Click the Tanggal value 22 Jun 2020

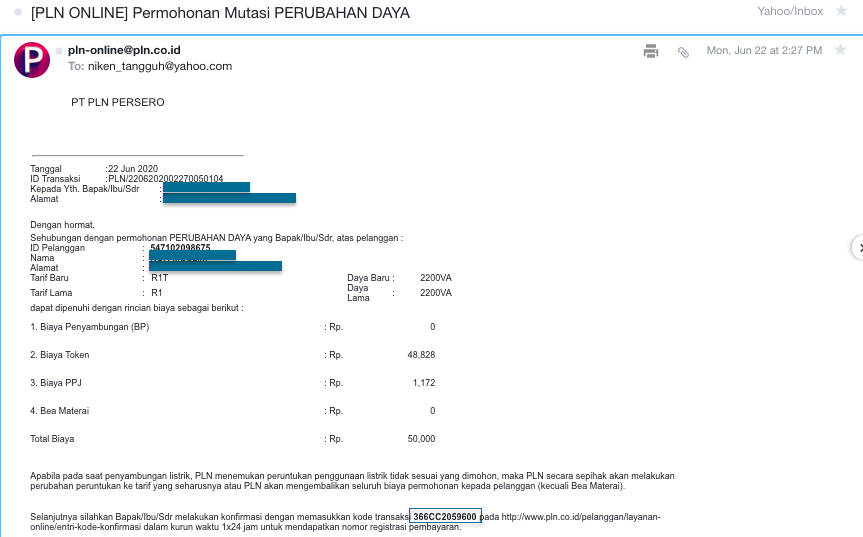[133, 169]
